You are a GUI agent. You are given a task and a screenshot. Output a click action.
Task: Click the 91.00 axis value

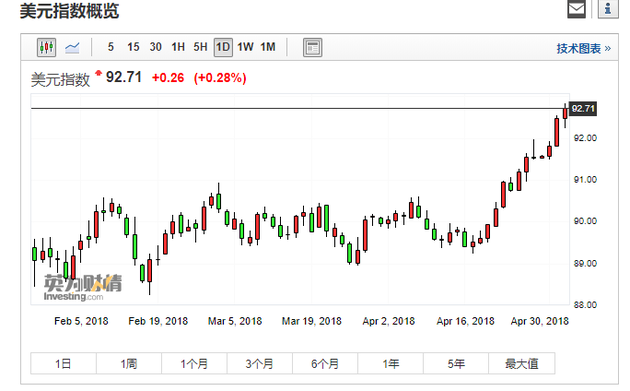(585, 180)
